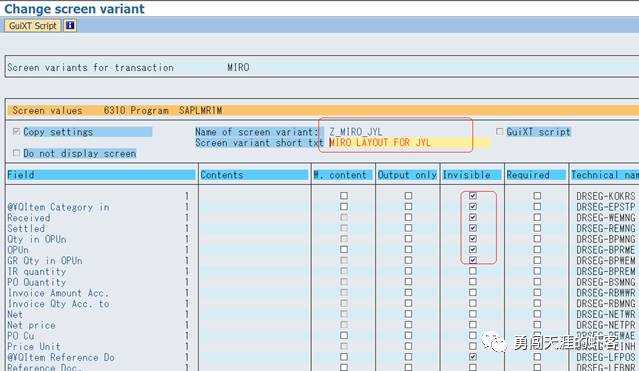Click technical name DRSEG-BSMNG
Screen dimensions: 639x371
(606, 282)
